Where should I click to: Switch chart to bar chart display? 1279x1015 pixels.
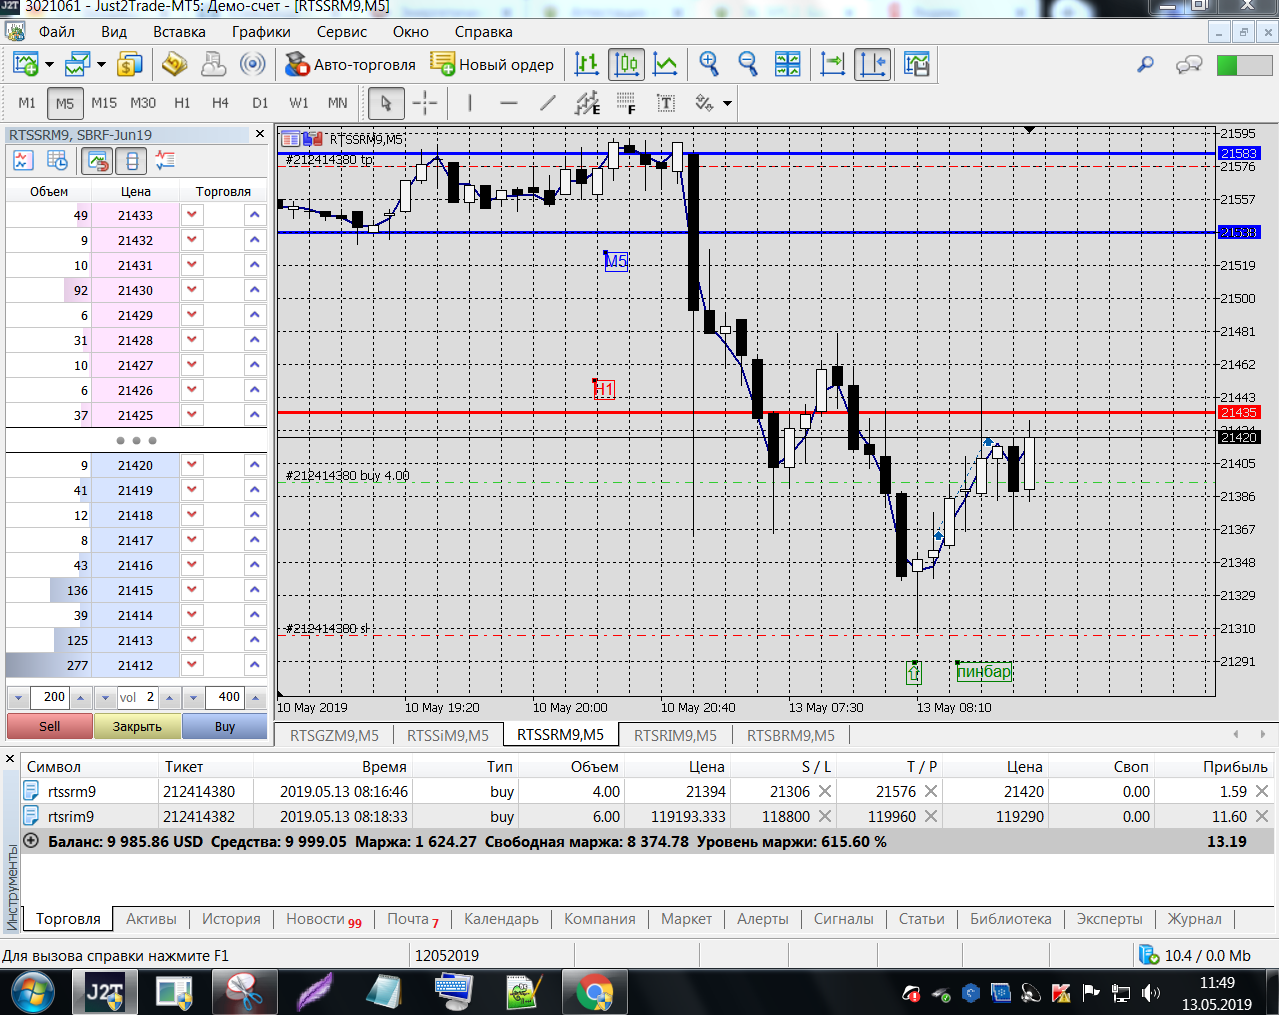tap(587, 65)
